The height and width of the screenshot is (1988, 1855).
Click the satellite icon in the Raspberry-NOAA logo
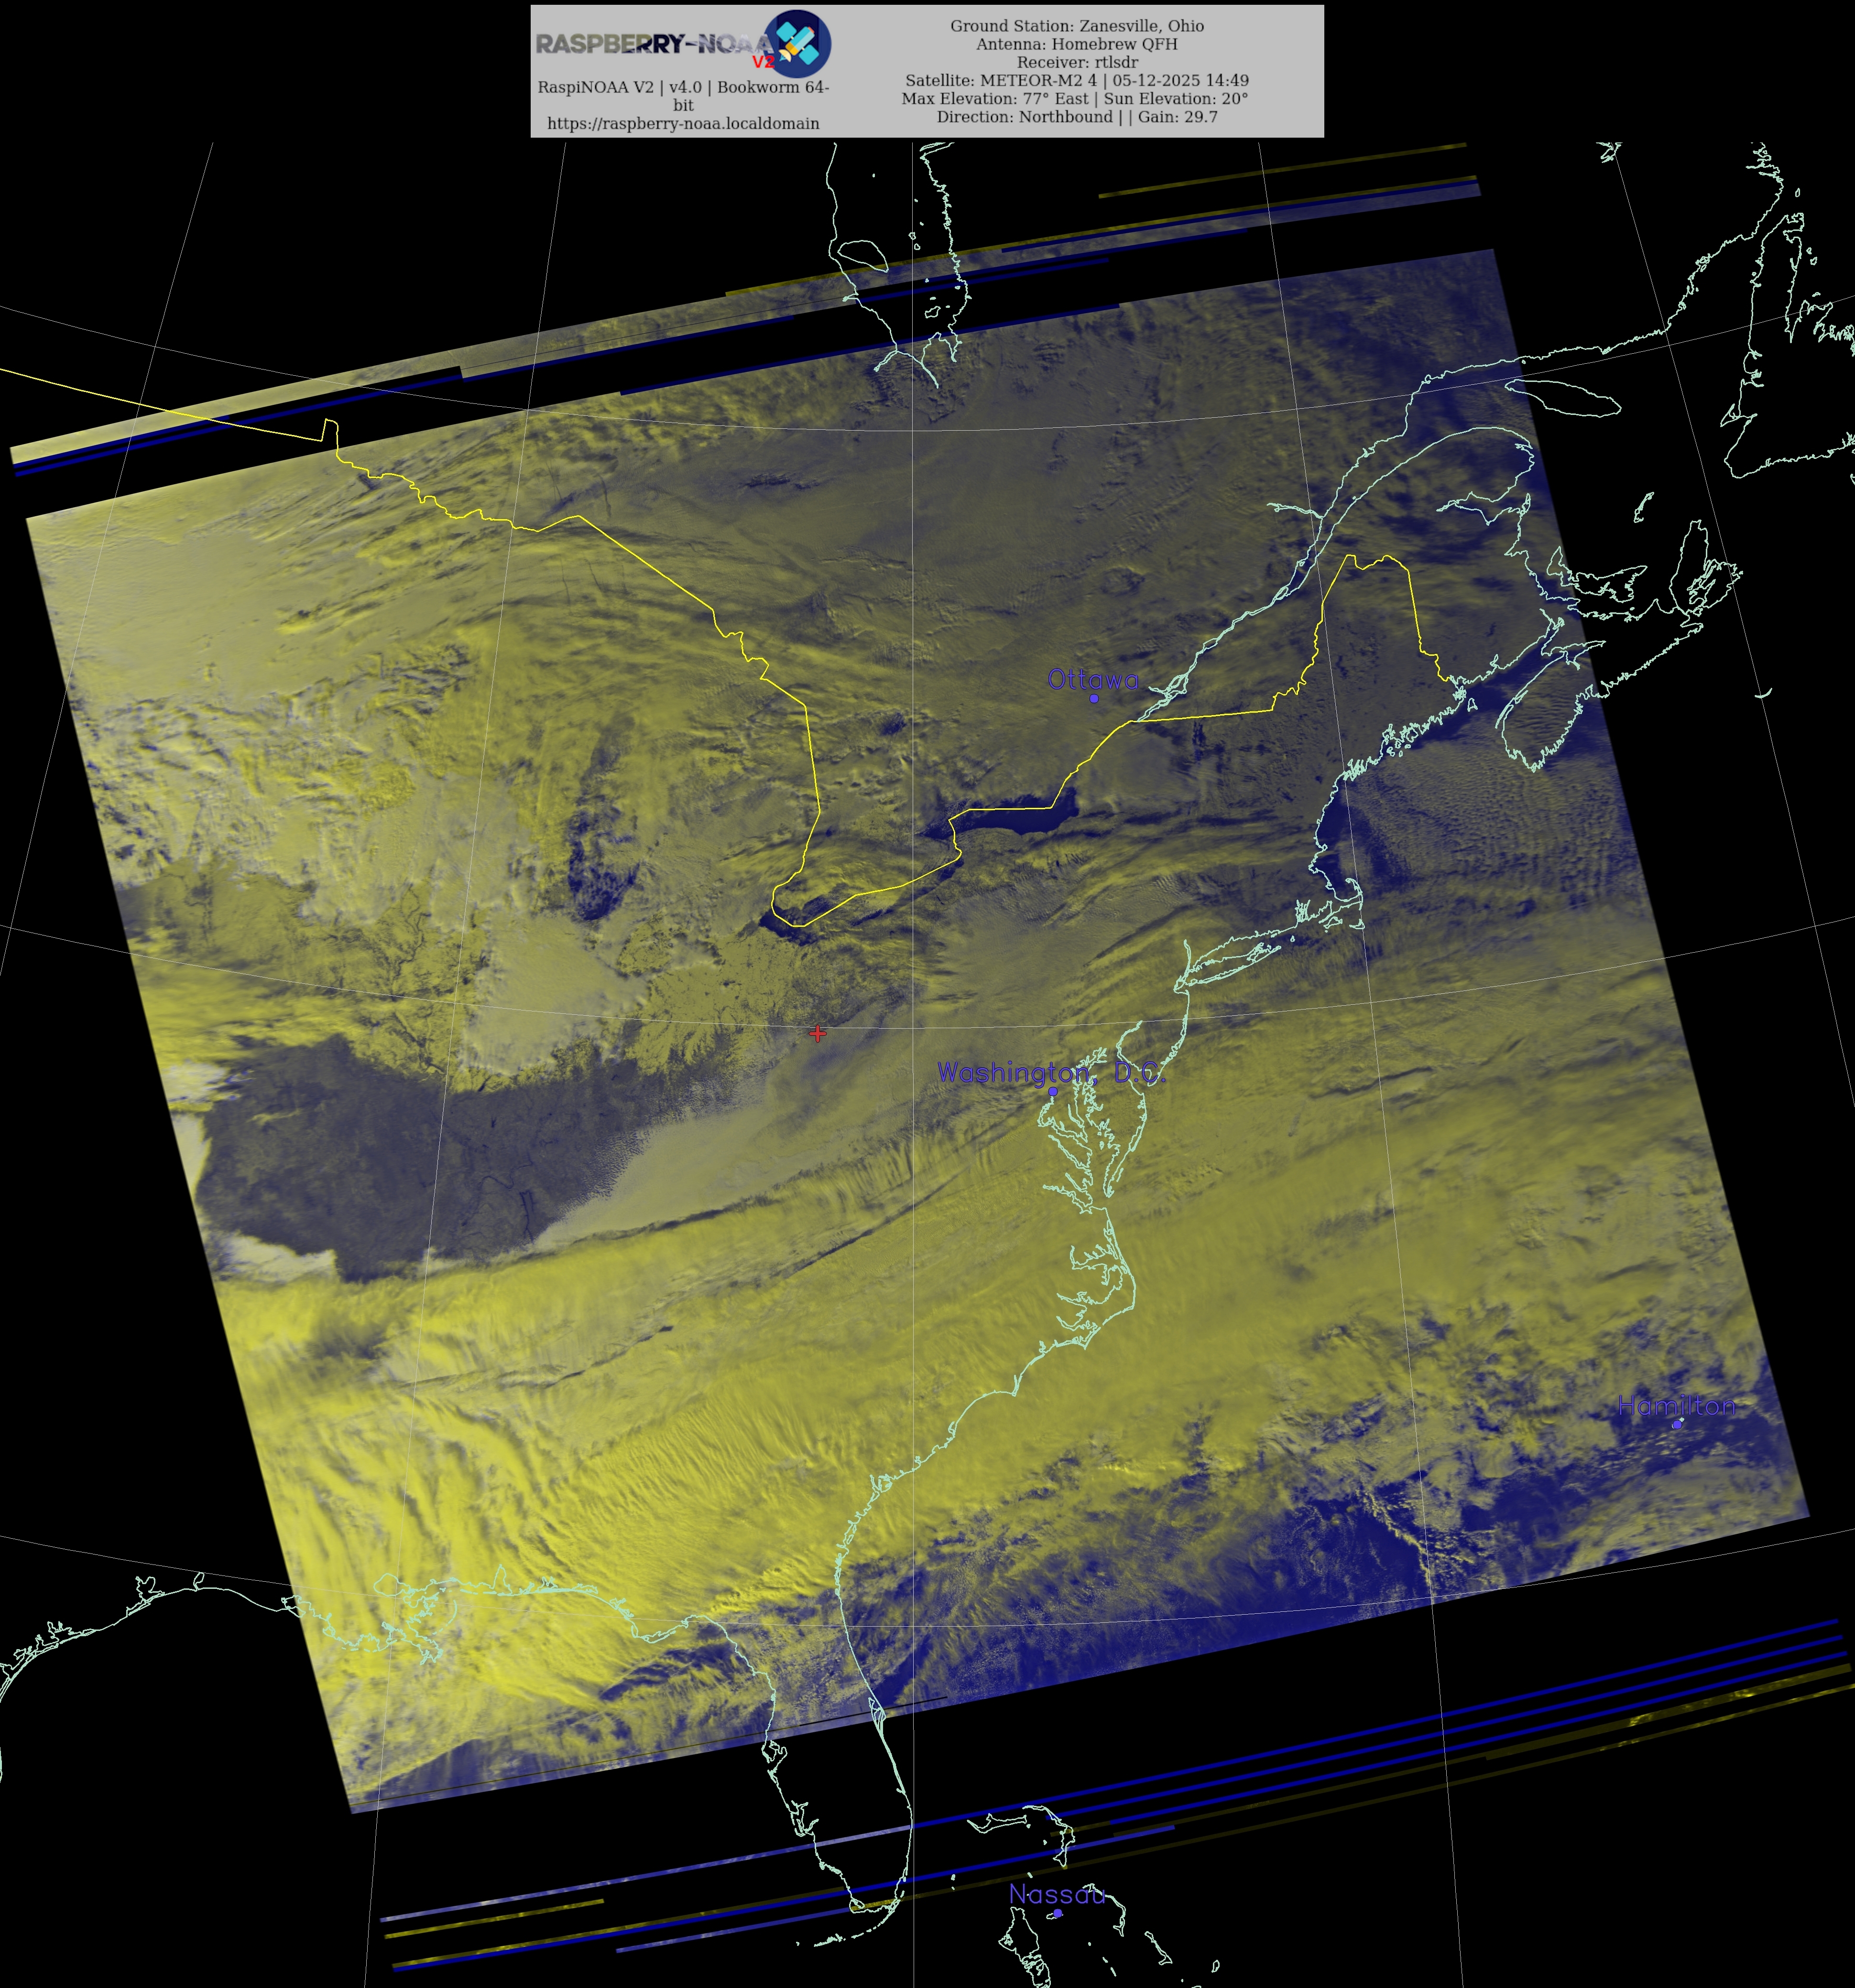797,44
